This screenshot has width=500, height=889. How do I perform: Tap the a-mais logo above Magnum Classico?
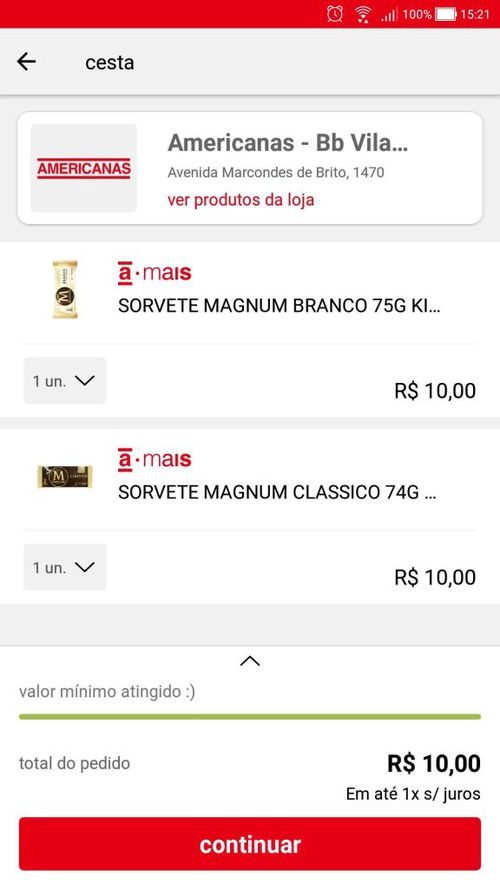click(154, 460)
